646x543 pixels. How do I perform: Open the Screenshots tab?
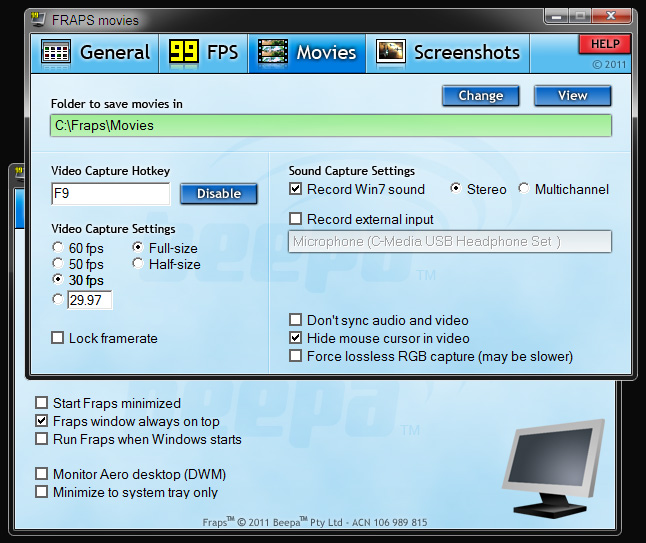pos(448,53)
